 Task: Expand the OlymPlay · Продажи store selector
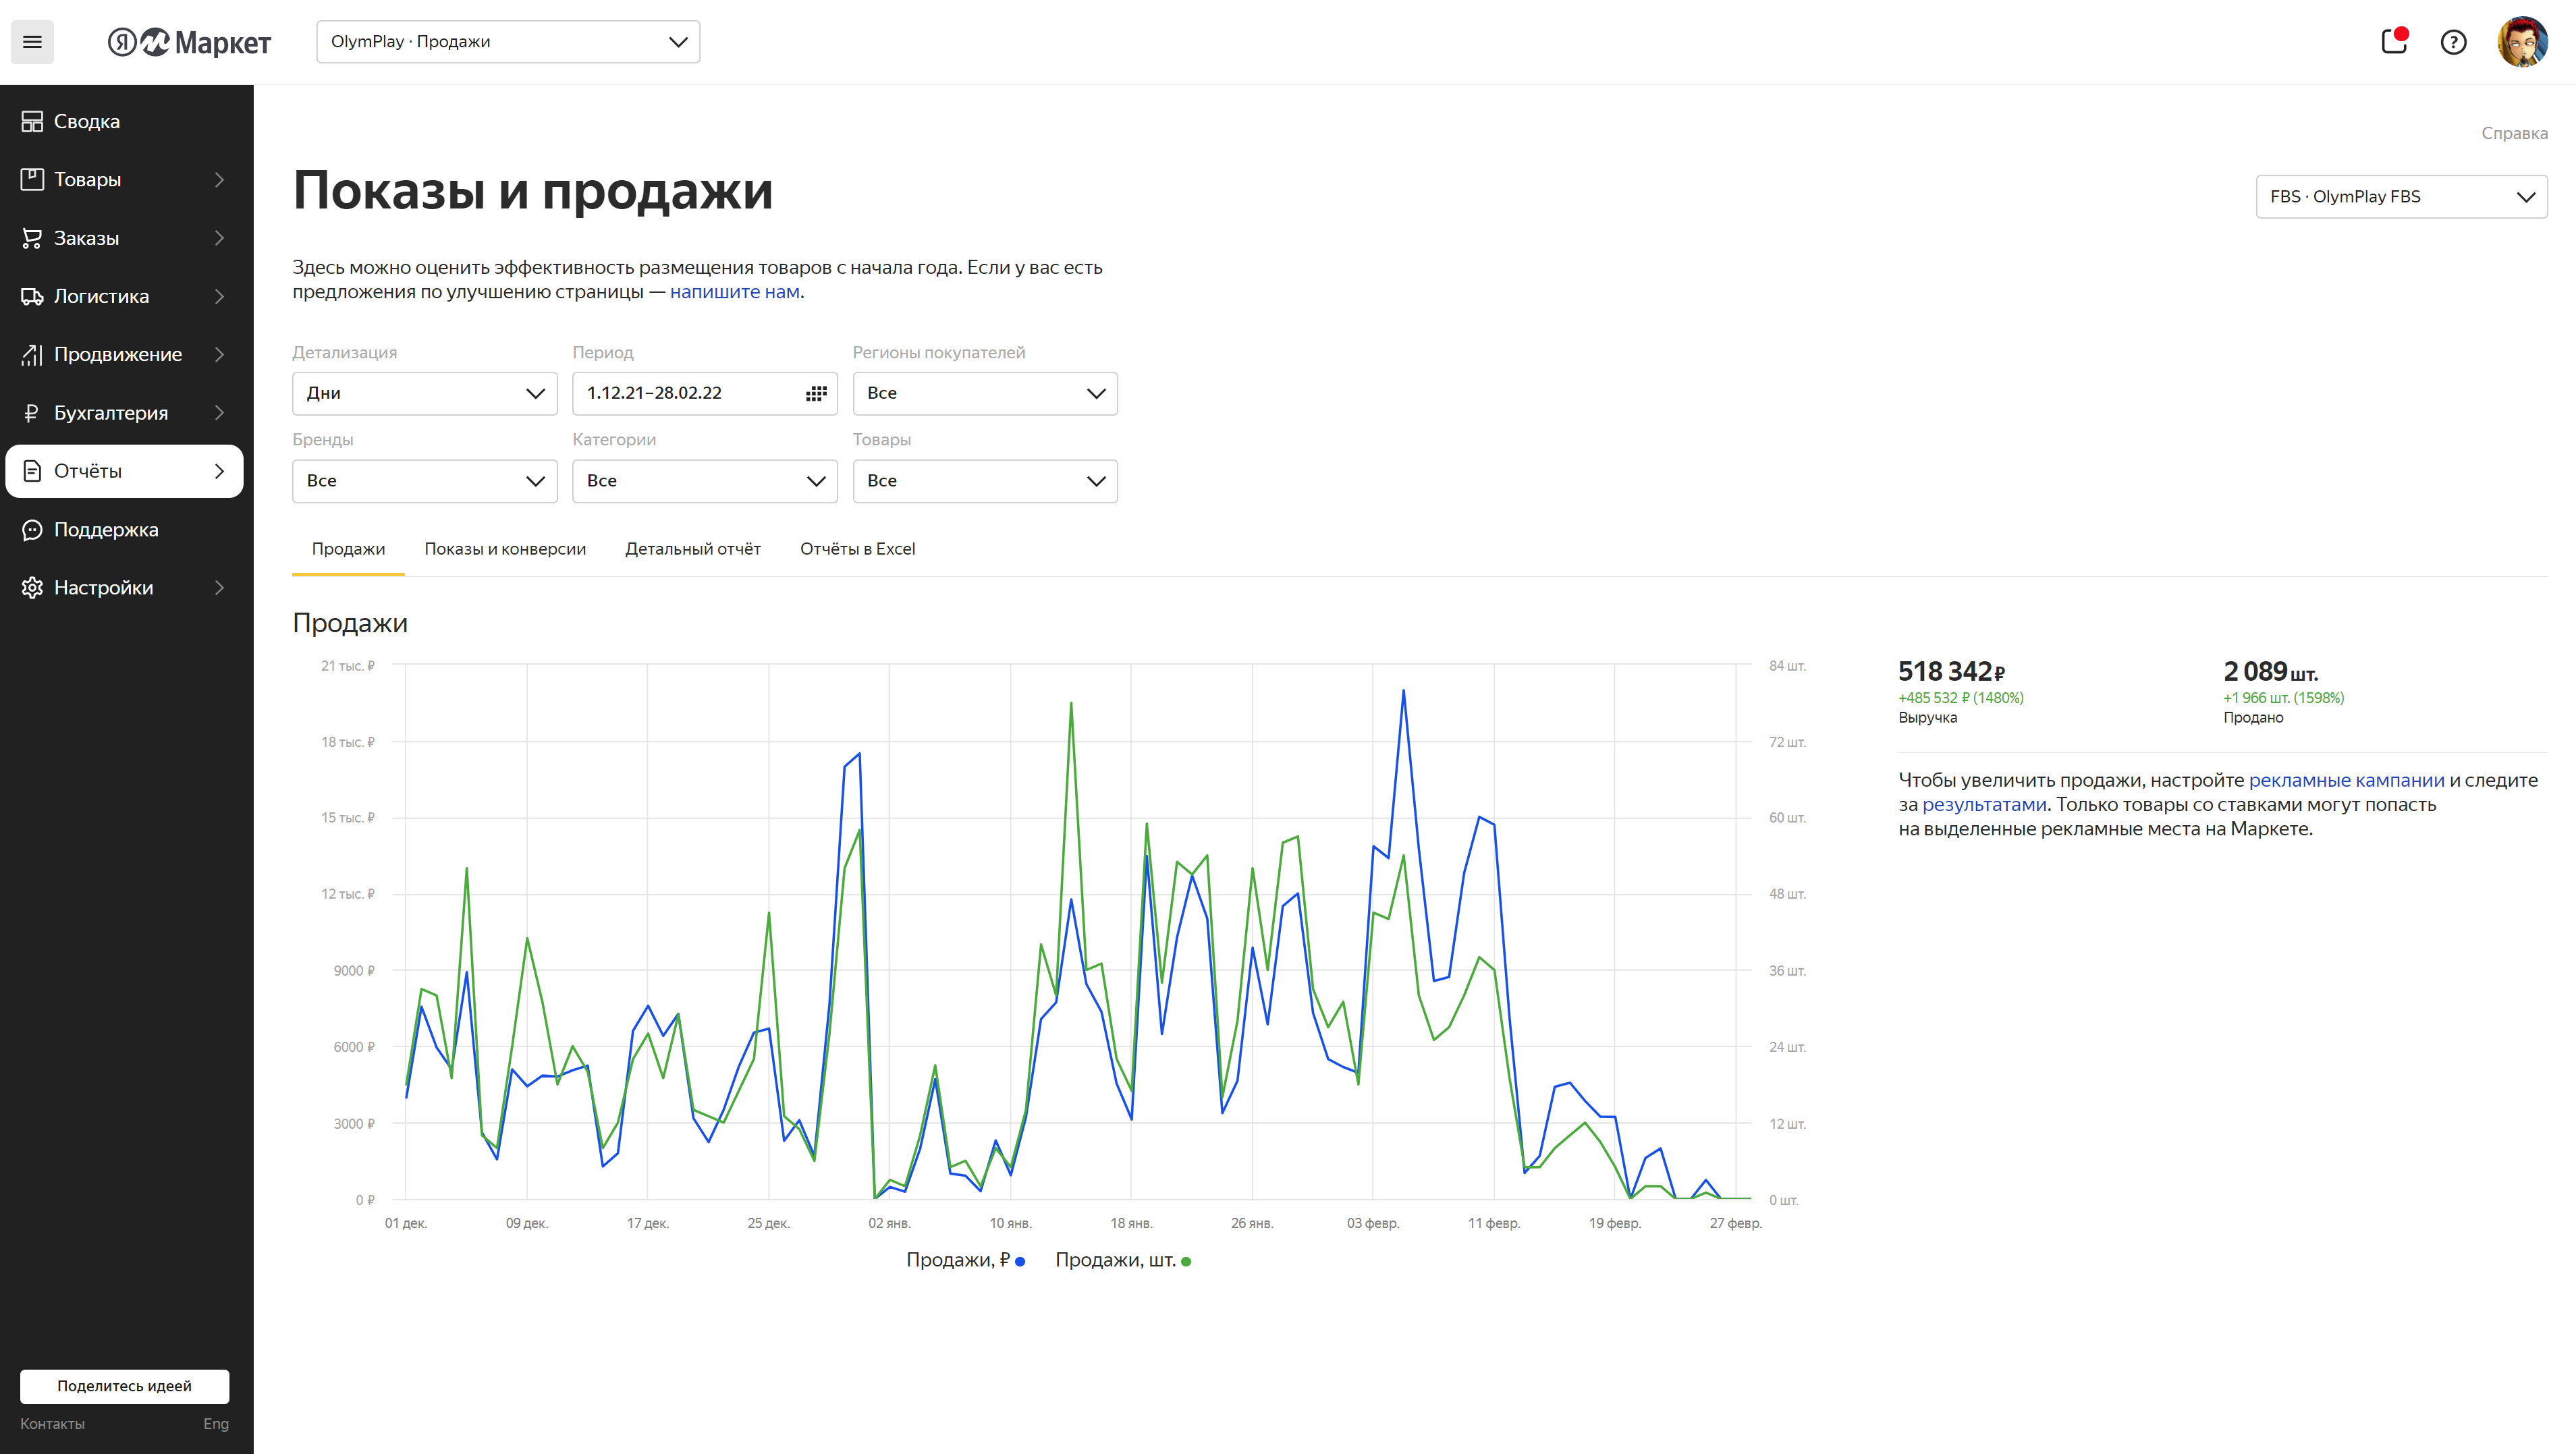(508, 42)
